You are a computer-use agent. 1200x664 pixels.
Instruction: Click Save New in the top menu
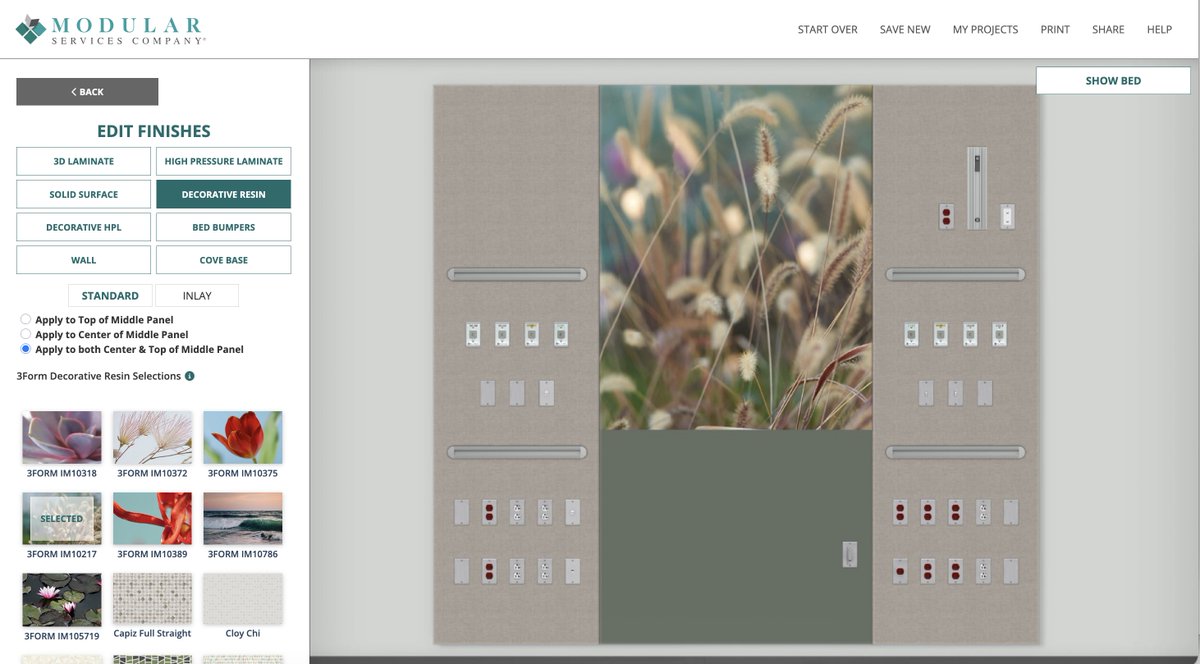[905, 30]
